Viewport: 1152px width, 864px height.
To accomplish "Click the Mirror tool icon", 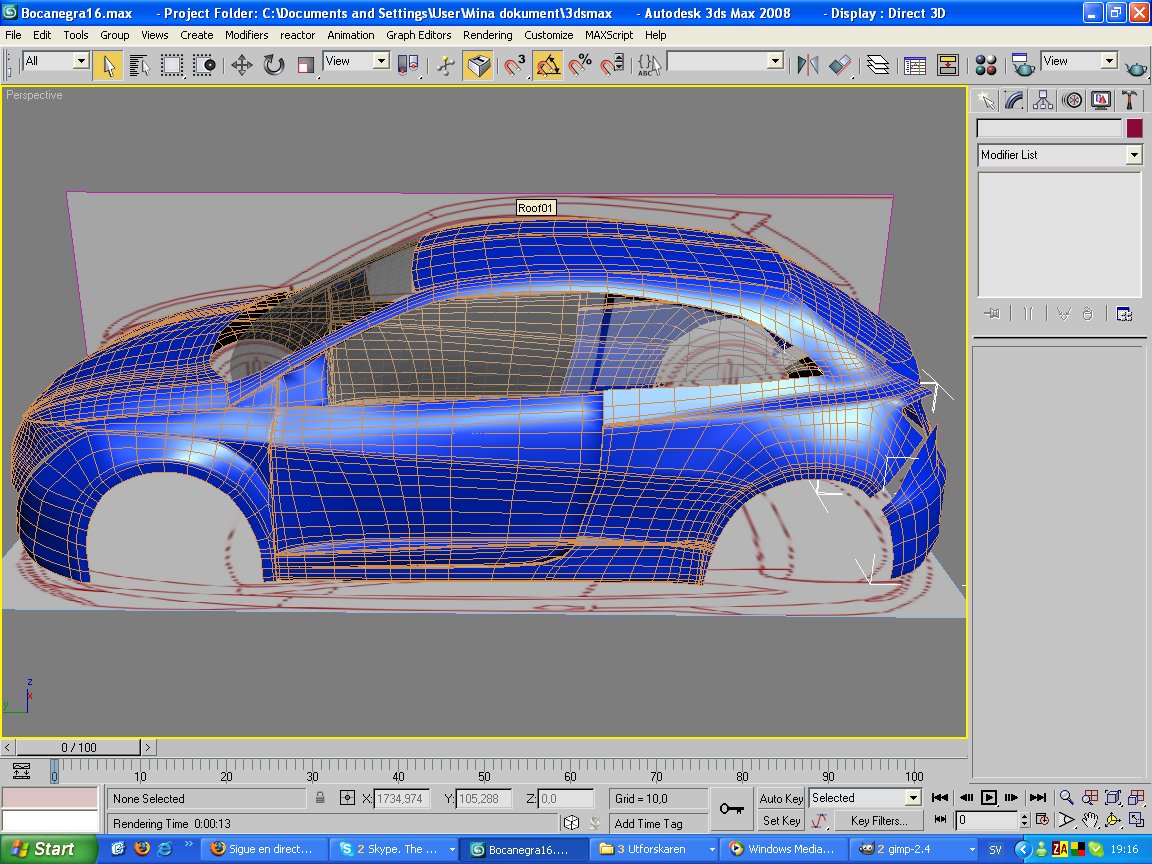I will coord(807,66).
